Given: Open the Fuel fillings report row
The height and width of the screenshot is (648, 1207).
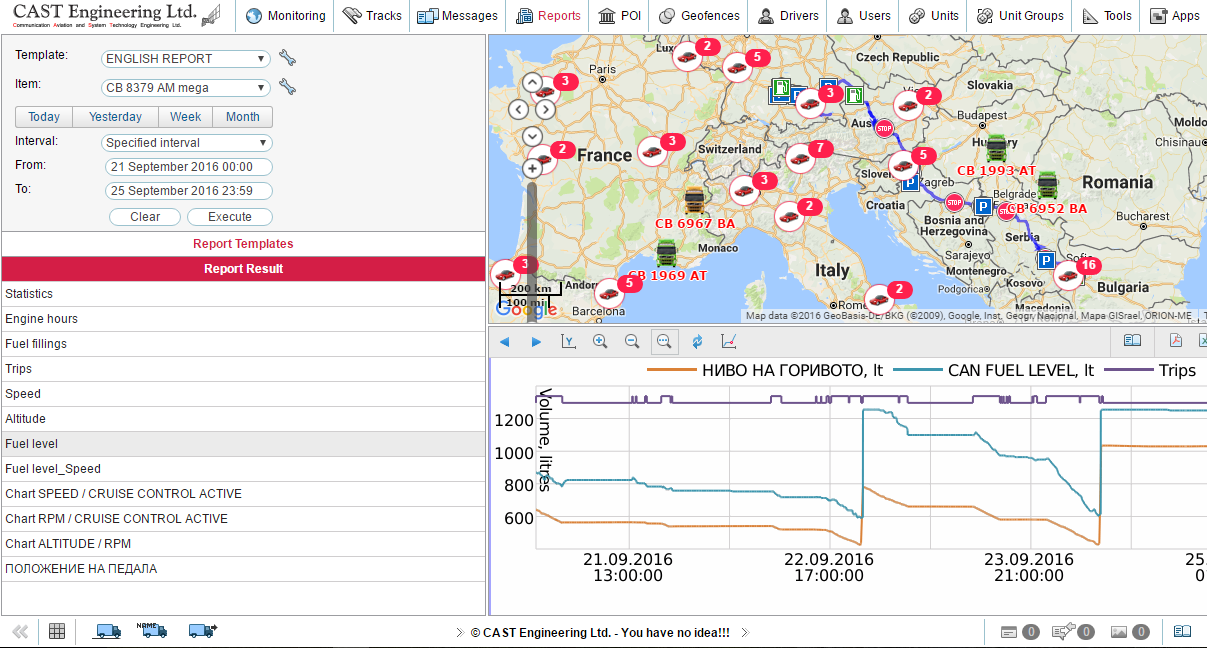Looking at the screenshot, I should [243, 344].
